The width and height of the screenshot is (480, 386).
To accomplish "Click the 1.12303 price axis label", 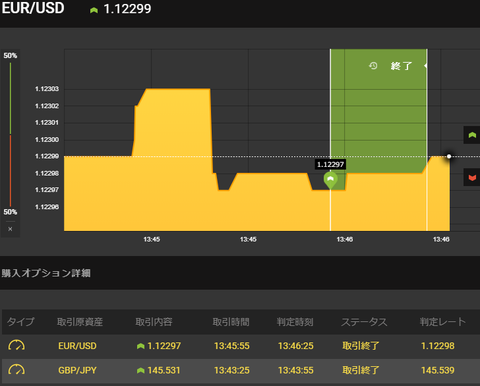I will click(x=47, y=89).
